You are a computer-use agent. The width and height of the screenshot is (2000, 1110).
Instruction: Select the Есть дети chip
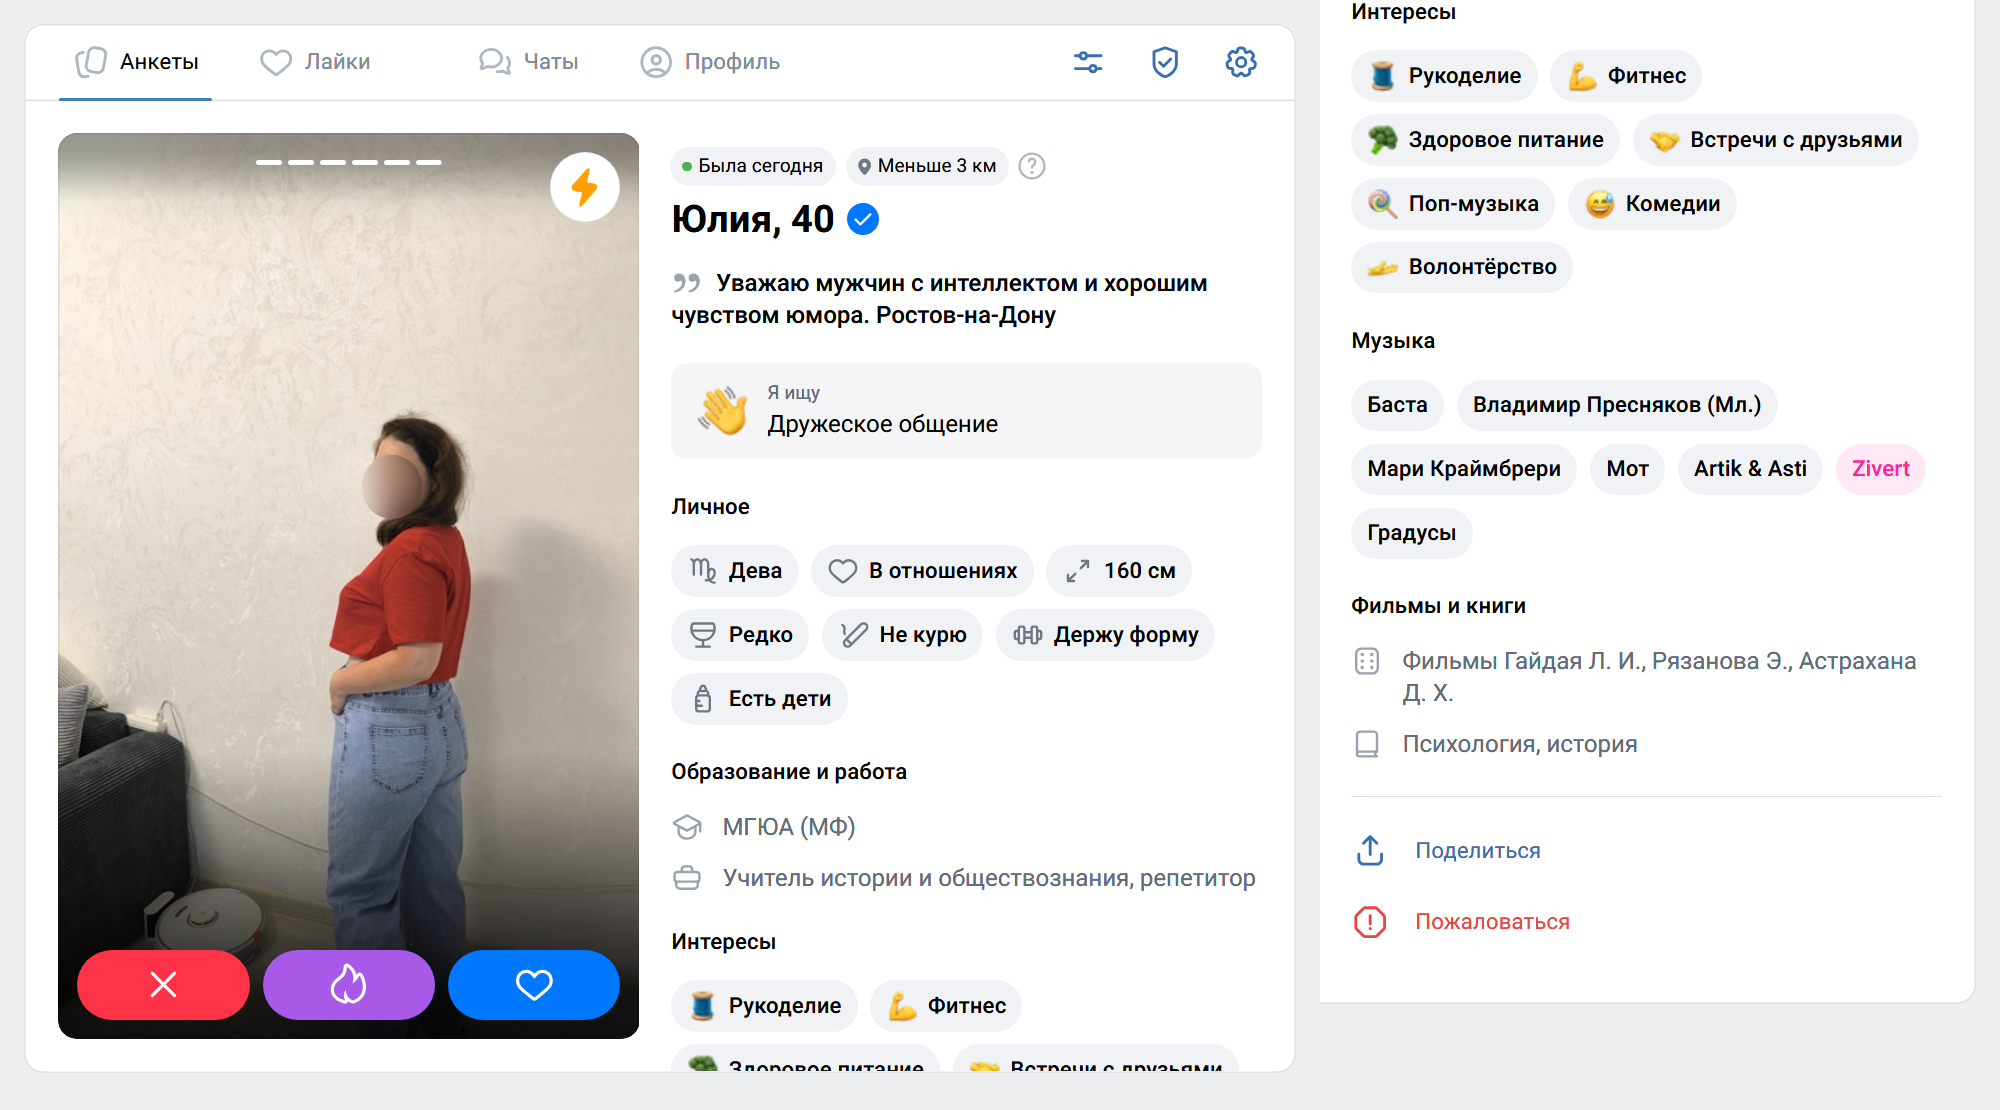[x=759, y=699]
